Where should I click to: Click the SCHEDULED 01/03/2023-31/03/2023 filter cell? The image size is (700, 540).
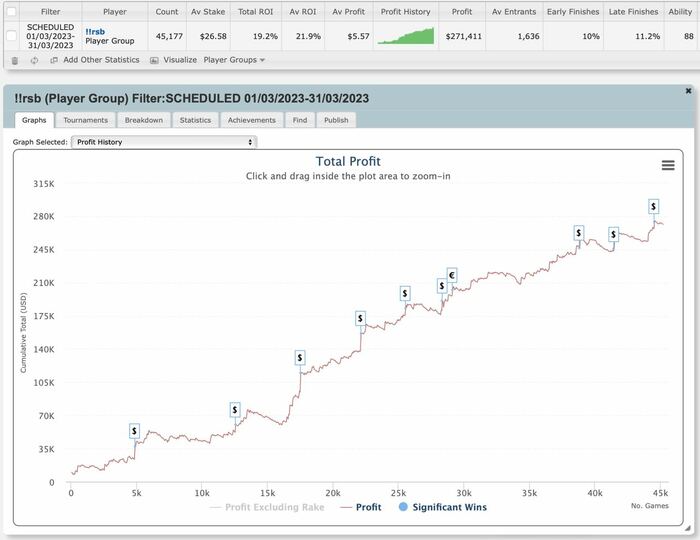click(50, 36)
